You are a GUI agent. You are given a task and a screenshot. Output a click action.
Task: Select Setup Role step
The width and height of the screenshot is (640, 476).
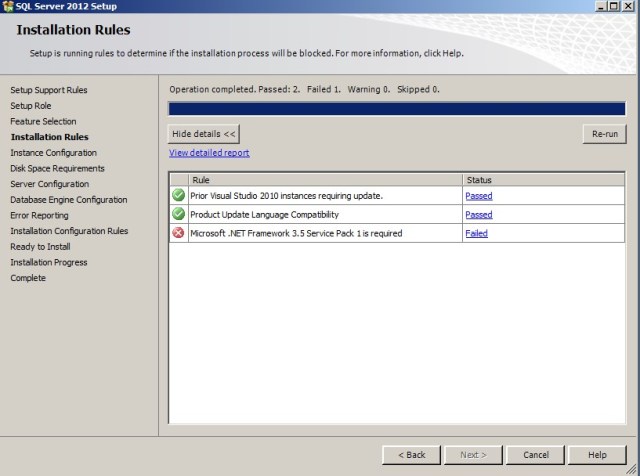[x=31, y=106]
